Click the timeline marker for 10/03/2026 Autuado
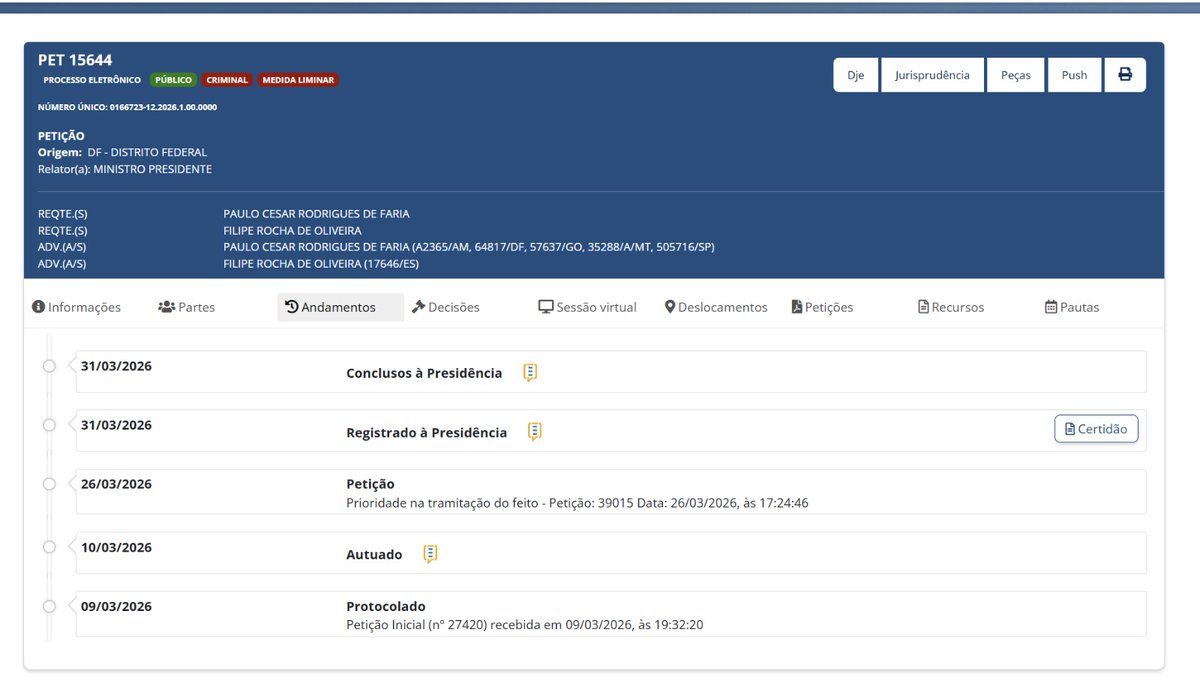 pos(49,547)
